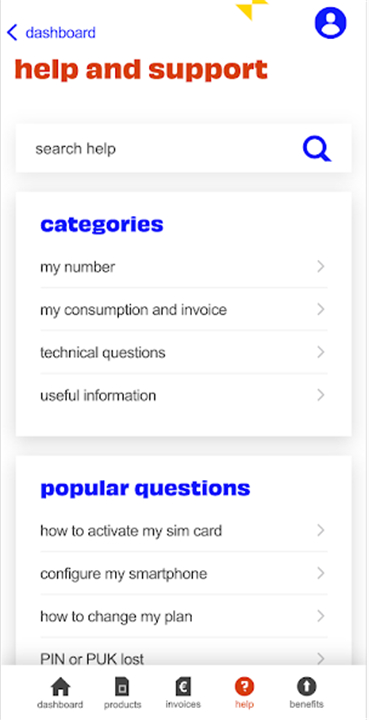The width and height of the screenshot is (369, 720).
Task: Open the useful information chevron
Action: click(x=321, y=395)
